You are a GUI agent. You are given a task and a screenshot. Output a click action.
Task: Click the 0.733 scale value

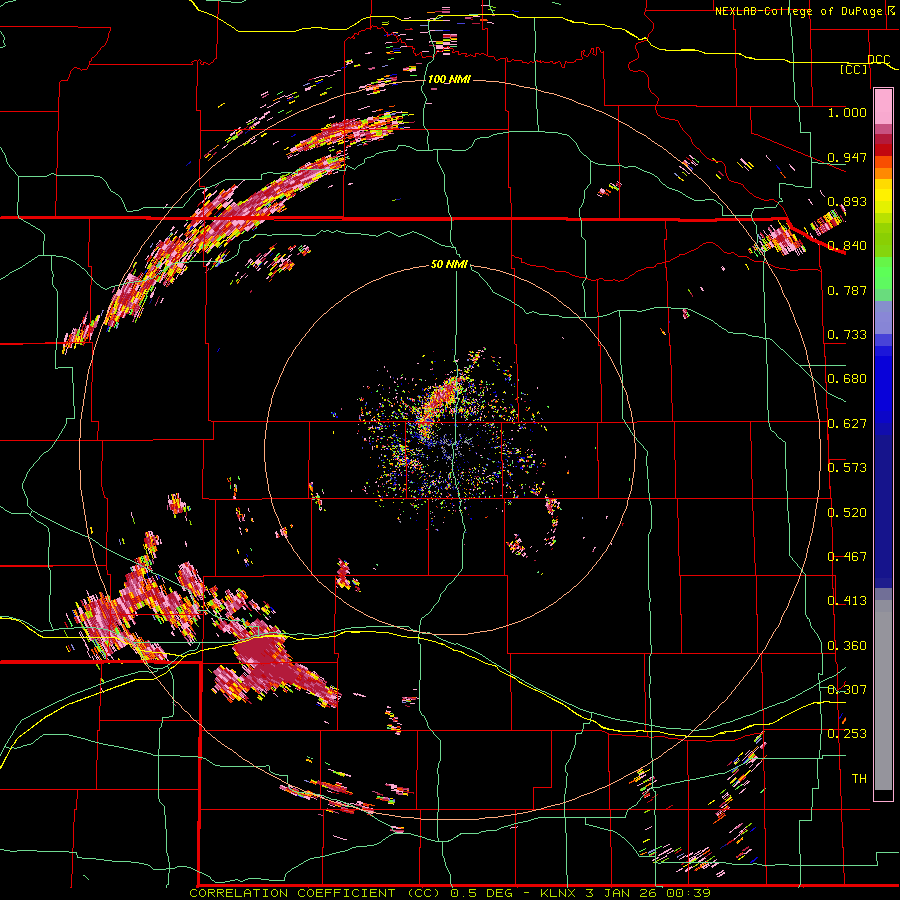click(x=847, y=335)
